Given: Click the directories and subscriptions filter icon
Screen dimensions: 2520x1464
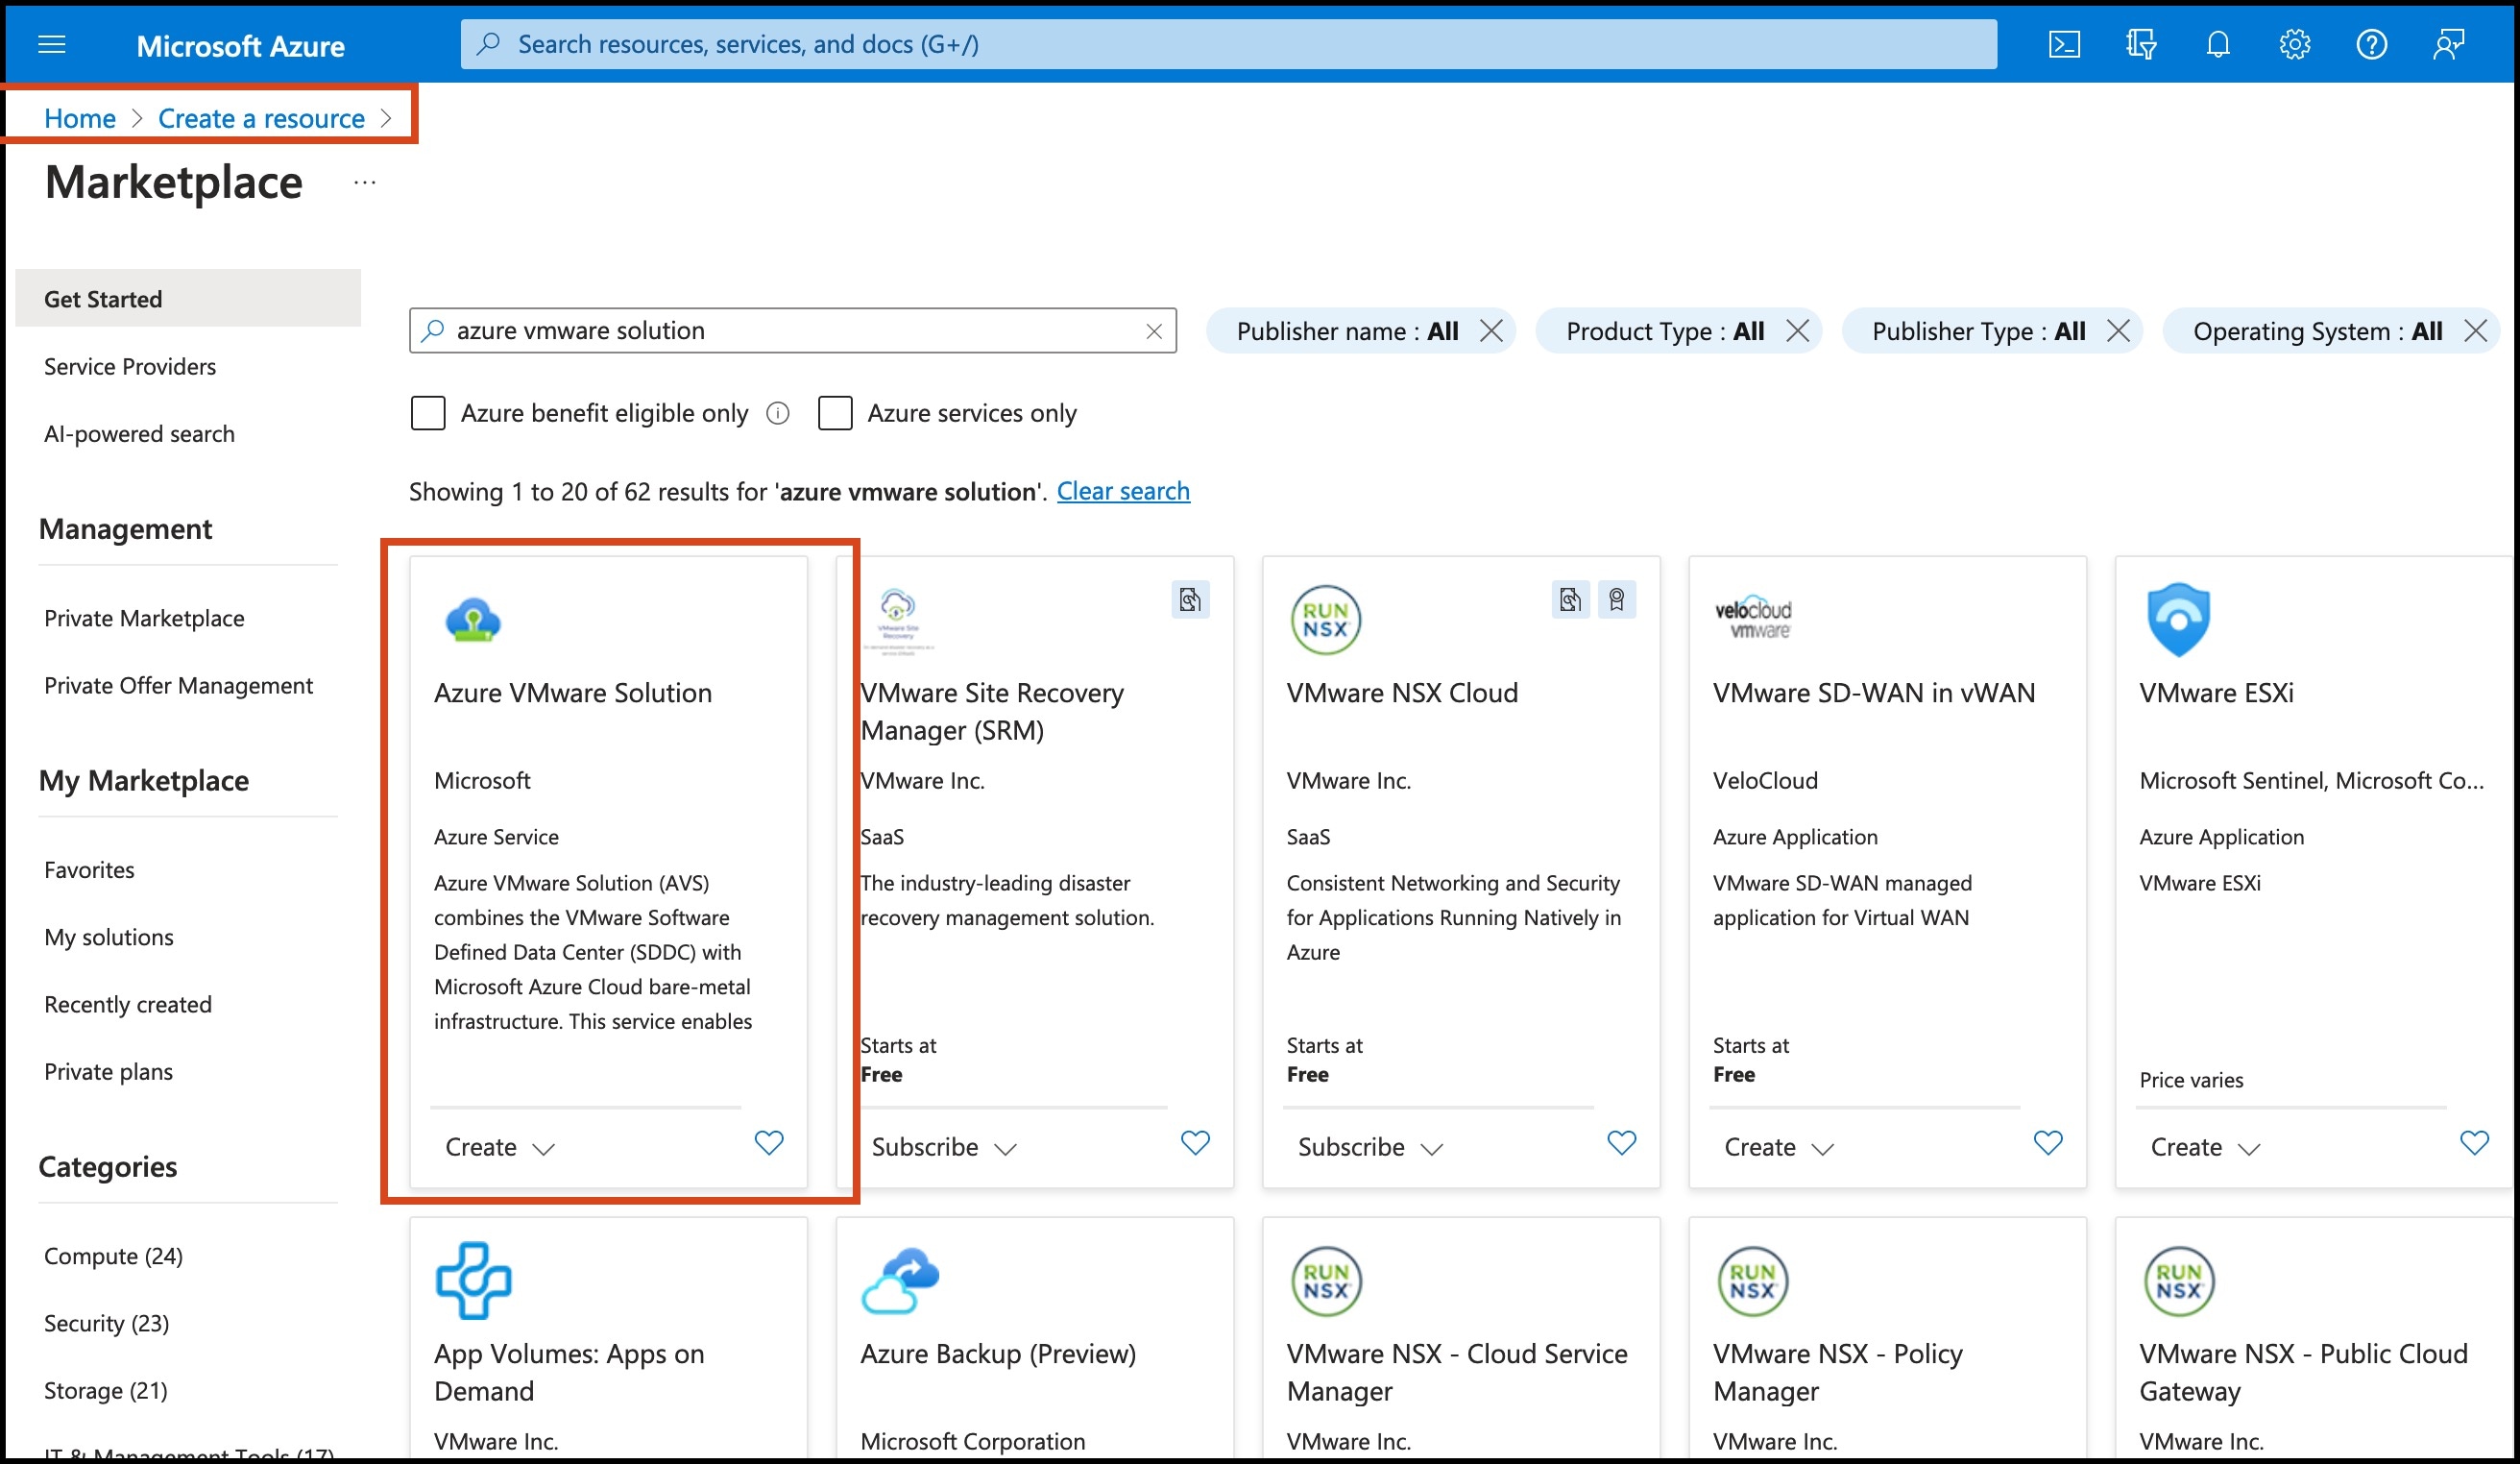Looking at the screenshot, I should tap(2141, 43).
